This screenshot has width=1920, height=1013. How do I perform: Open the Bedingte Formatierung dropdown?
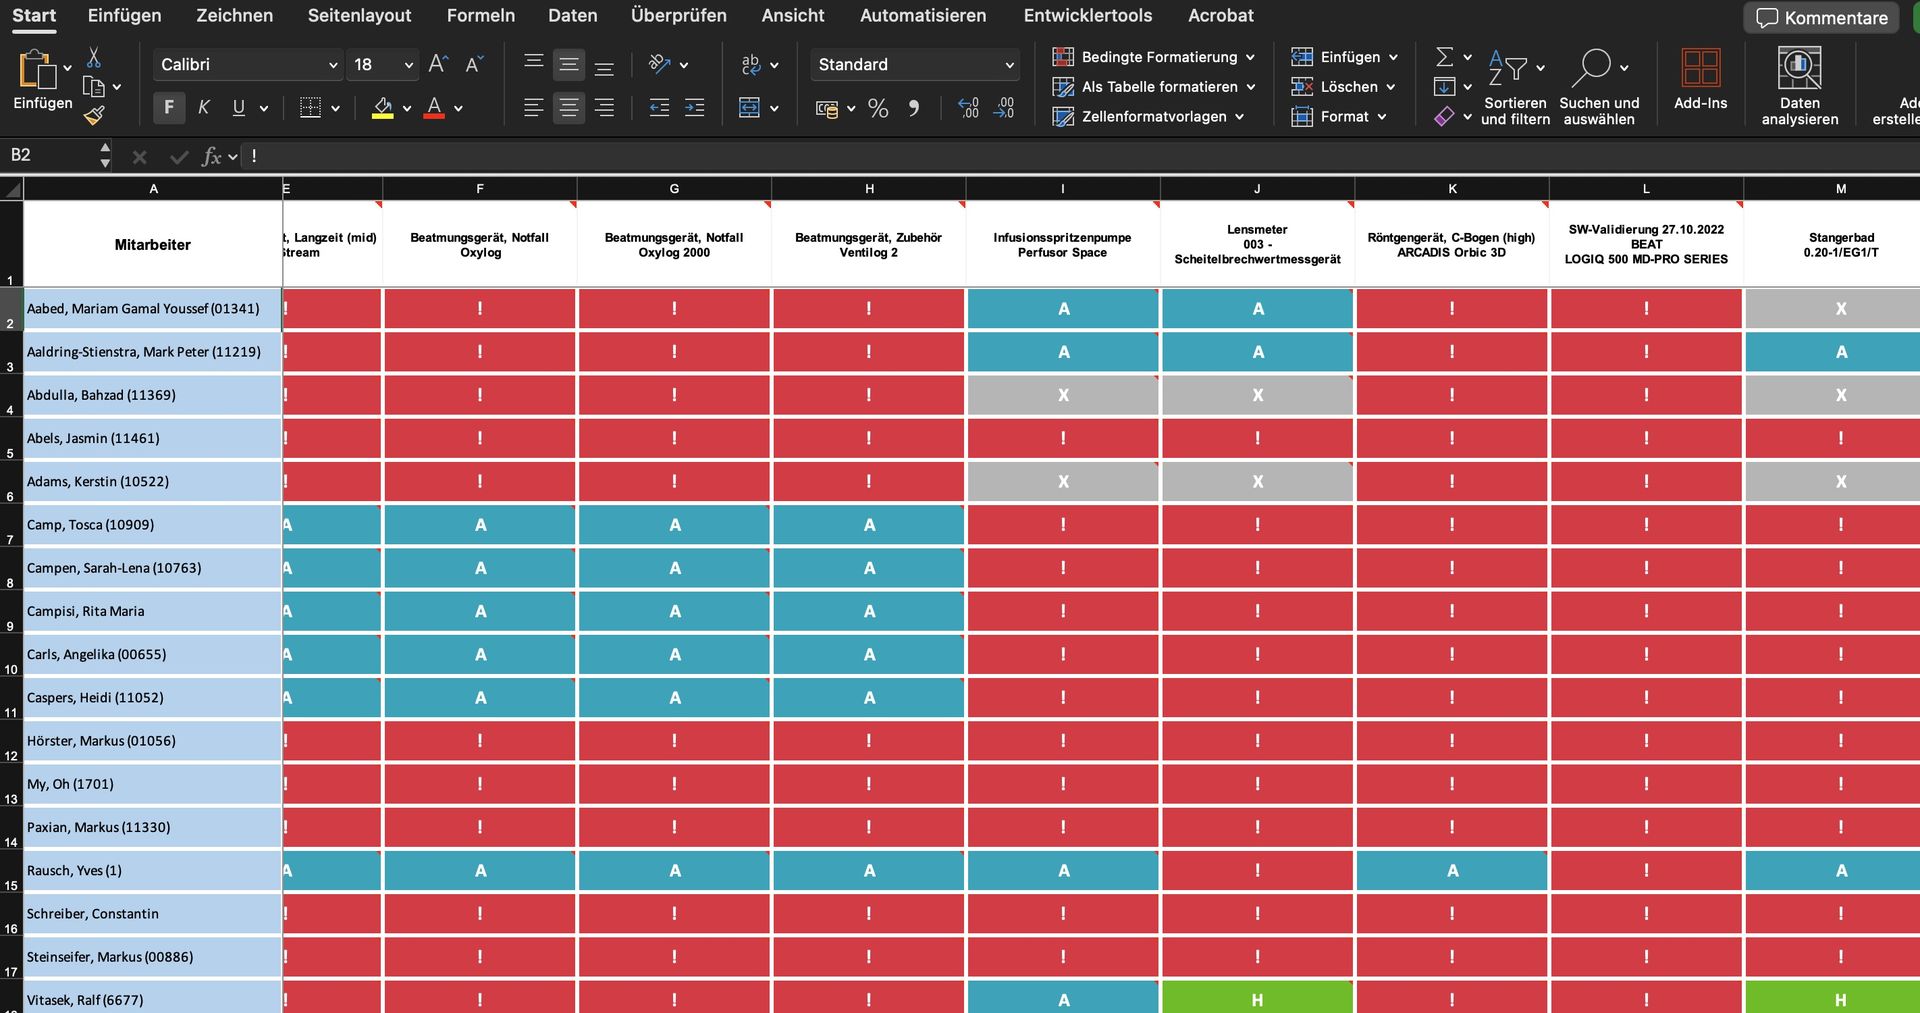(1153, 57)
